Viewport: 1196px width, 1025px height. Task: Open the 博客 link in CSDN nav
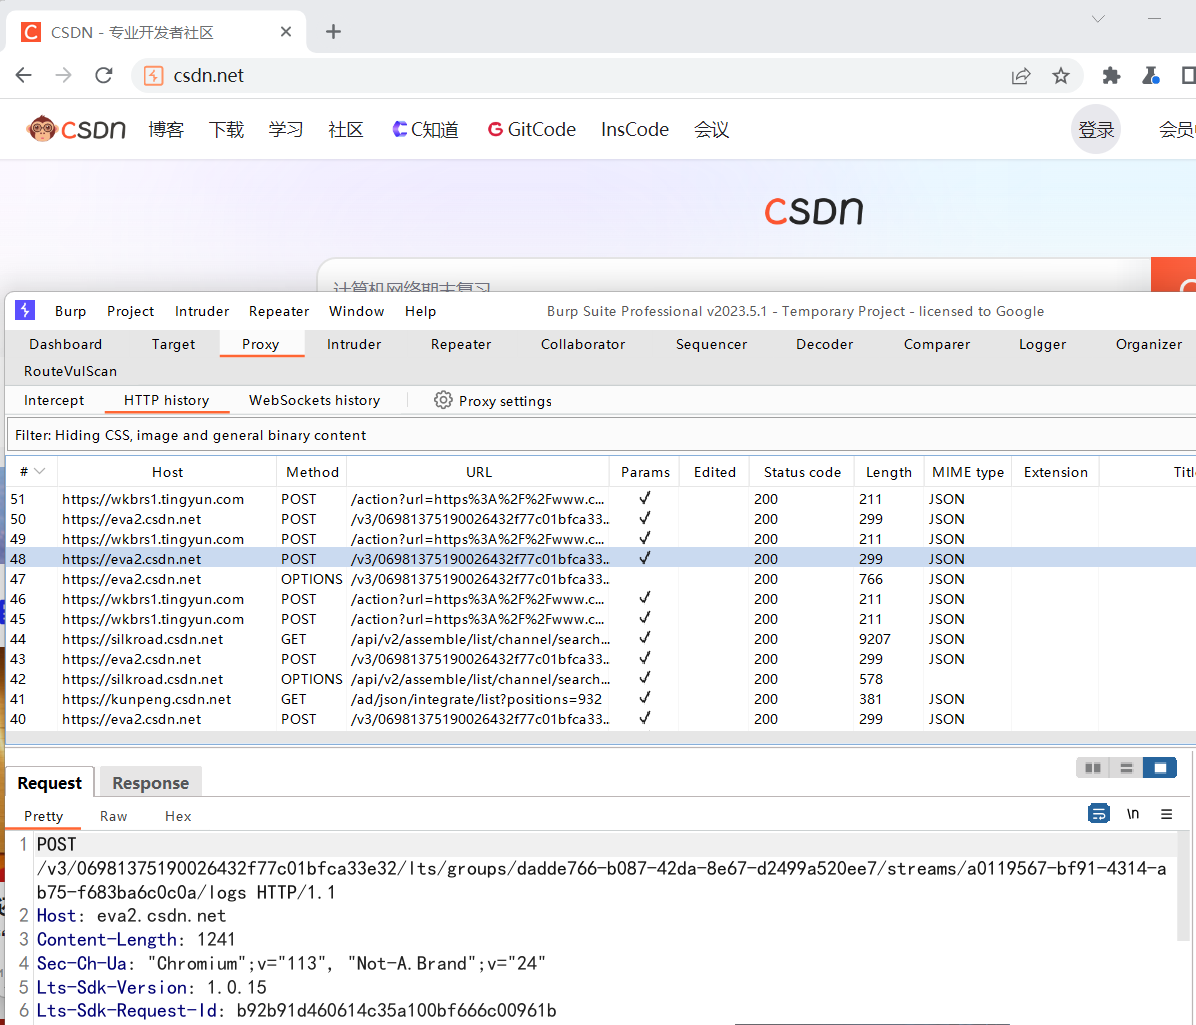166,130
